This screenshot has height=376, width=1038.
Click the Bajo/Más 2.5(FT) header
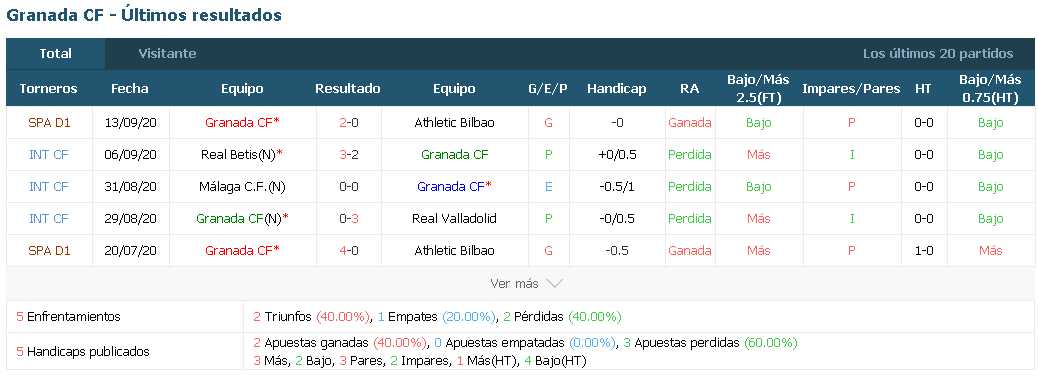pos(759,88)
